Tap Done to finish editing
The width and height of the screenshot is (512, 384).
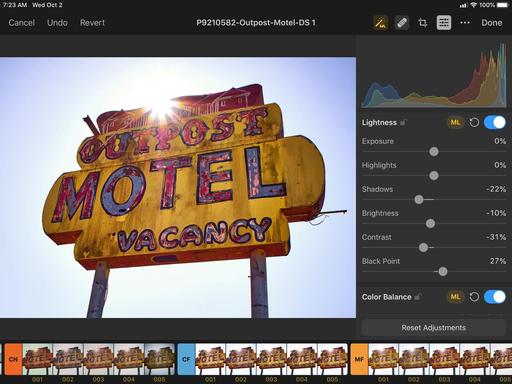492,23
